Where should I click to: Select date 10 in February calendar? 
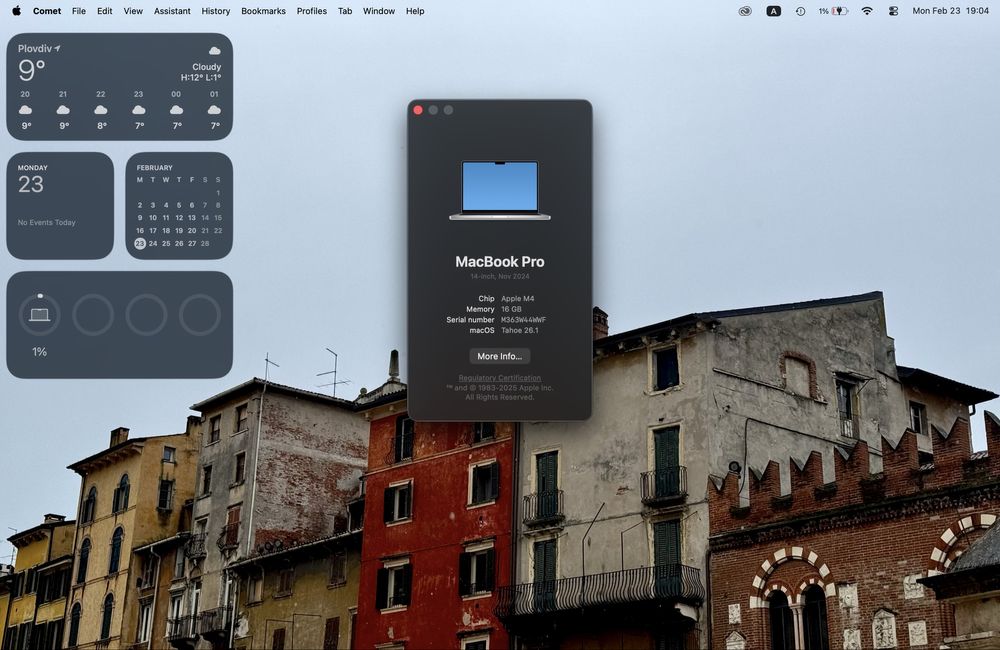click(x=153, y=218)
